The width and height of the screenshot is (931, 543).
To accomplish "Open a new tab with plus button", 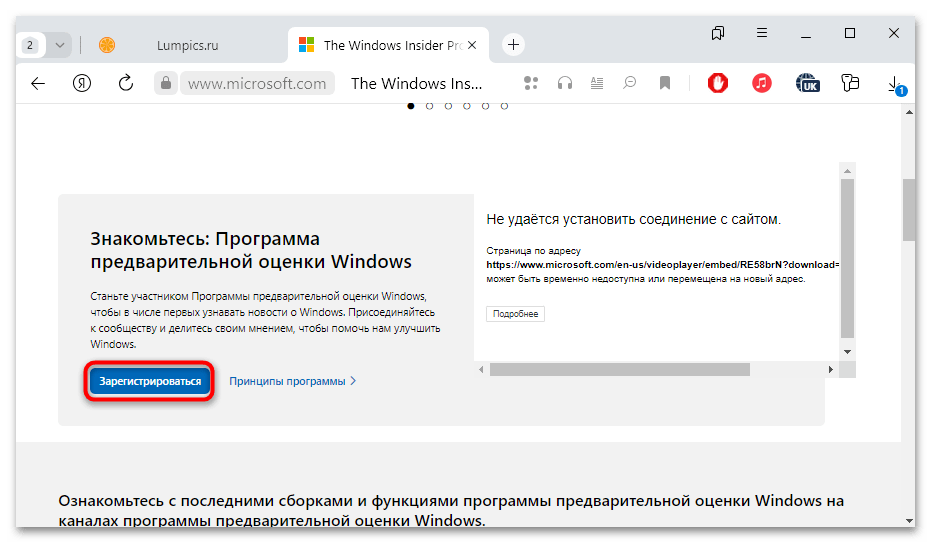I will pos(514,45).
